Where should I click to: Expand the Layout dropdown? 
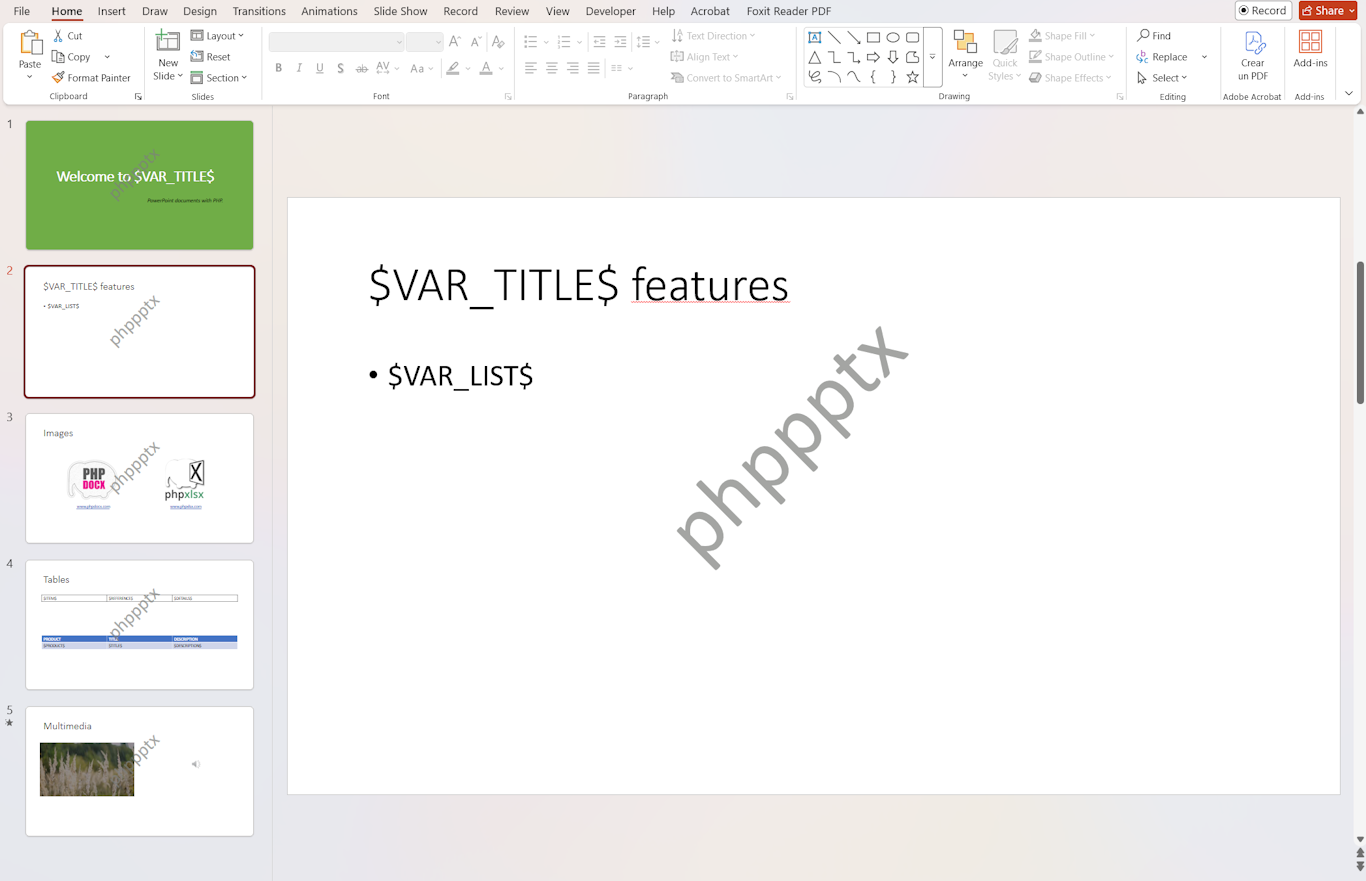218,36
